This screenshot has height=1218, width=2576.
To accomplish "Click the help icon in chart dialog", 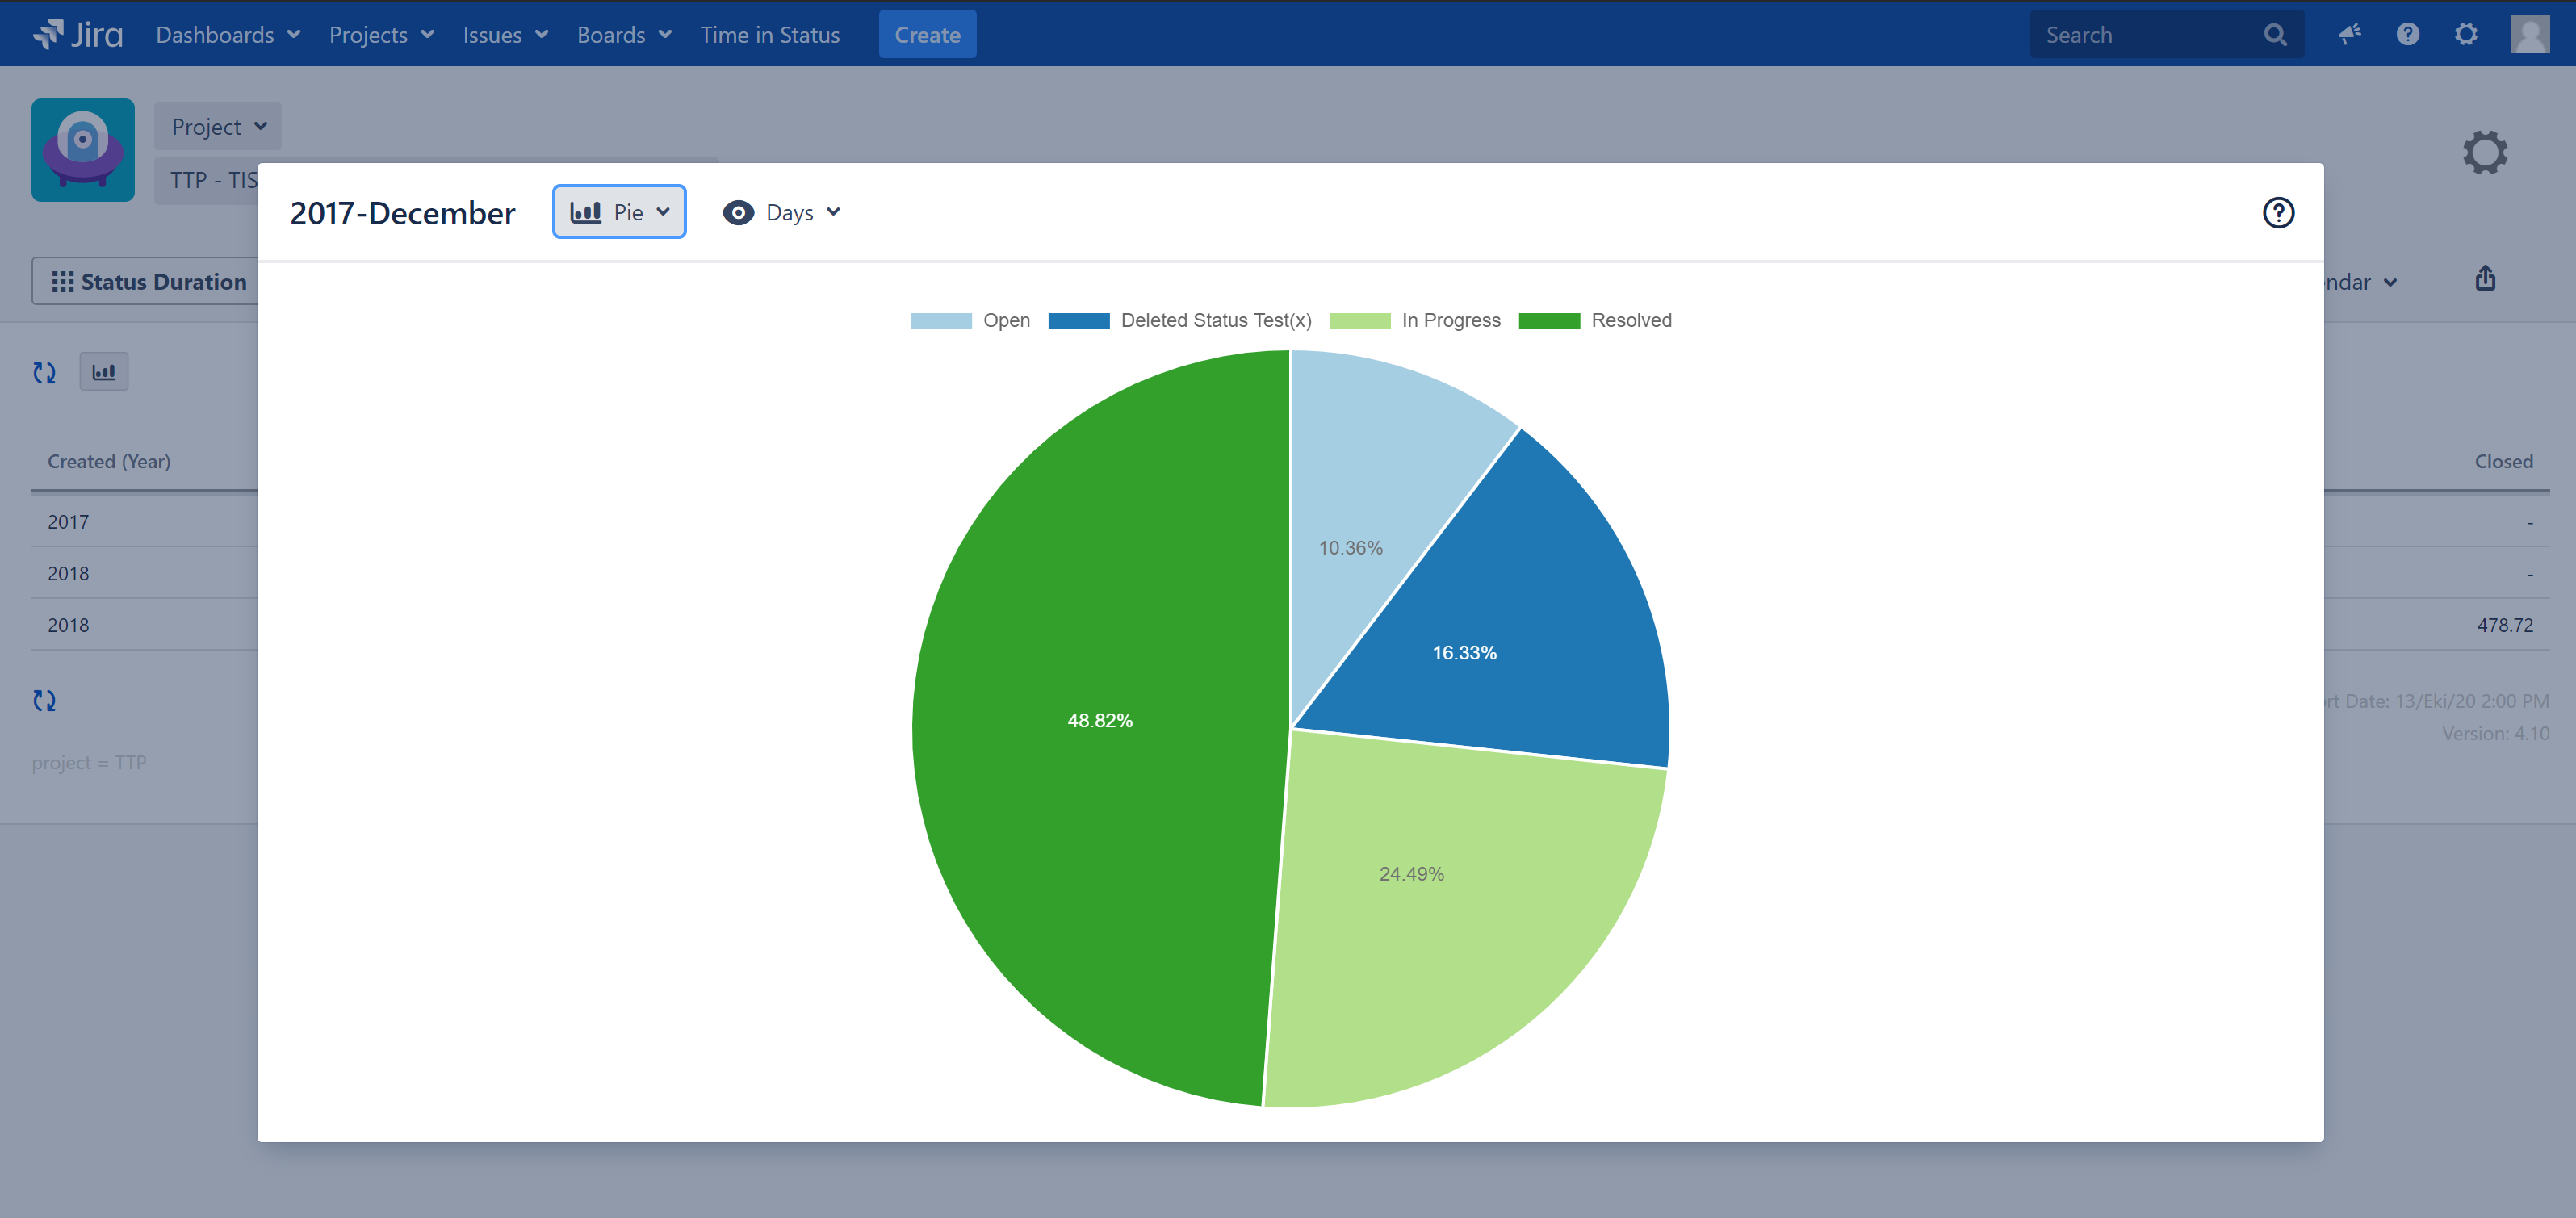I will [2277, 213].
